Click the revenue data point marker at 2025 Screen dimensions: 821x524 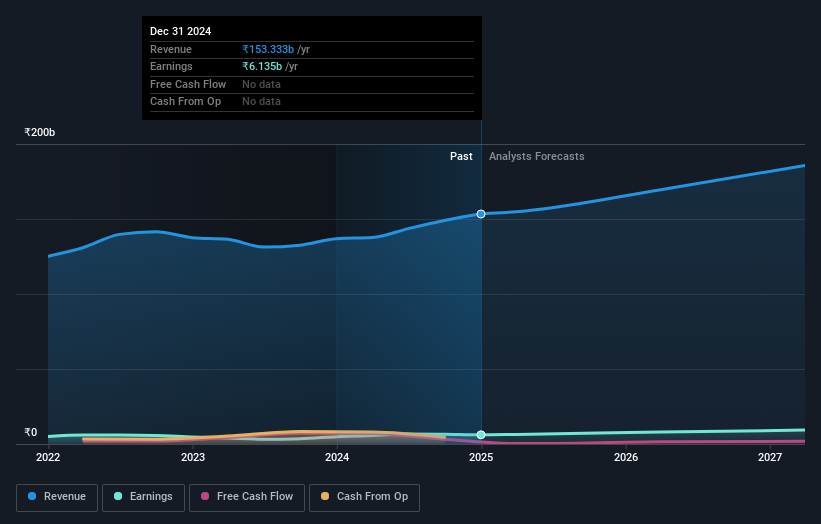[481, 214]
